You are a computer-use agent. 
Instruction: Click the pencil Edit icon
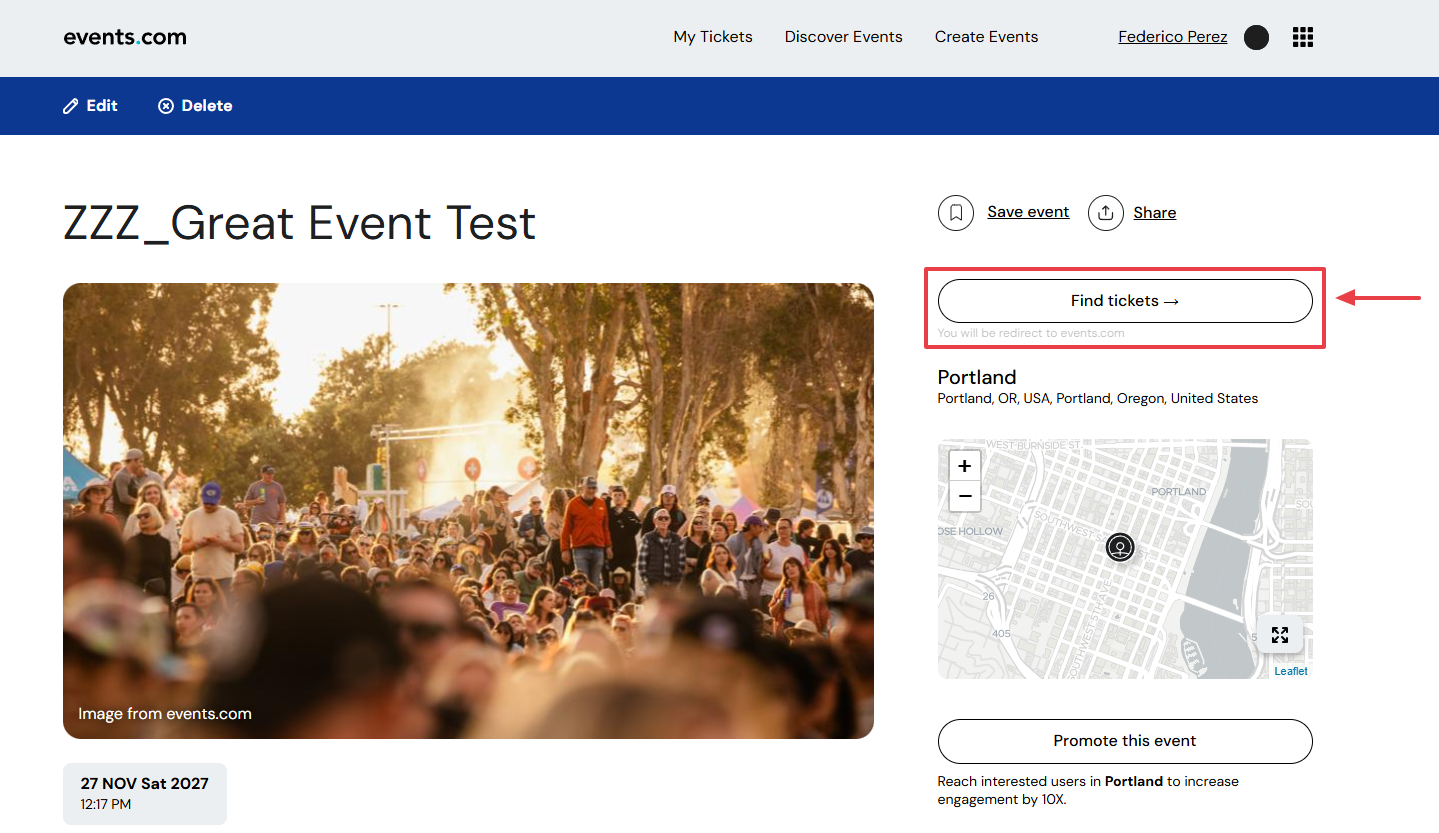(71, 106)
